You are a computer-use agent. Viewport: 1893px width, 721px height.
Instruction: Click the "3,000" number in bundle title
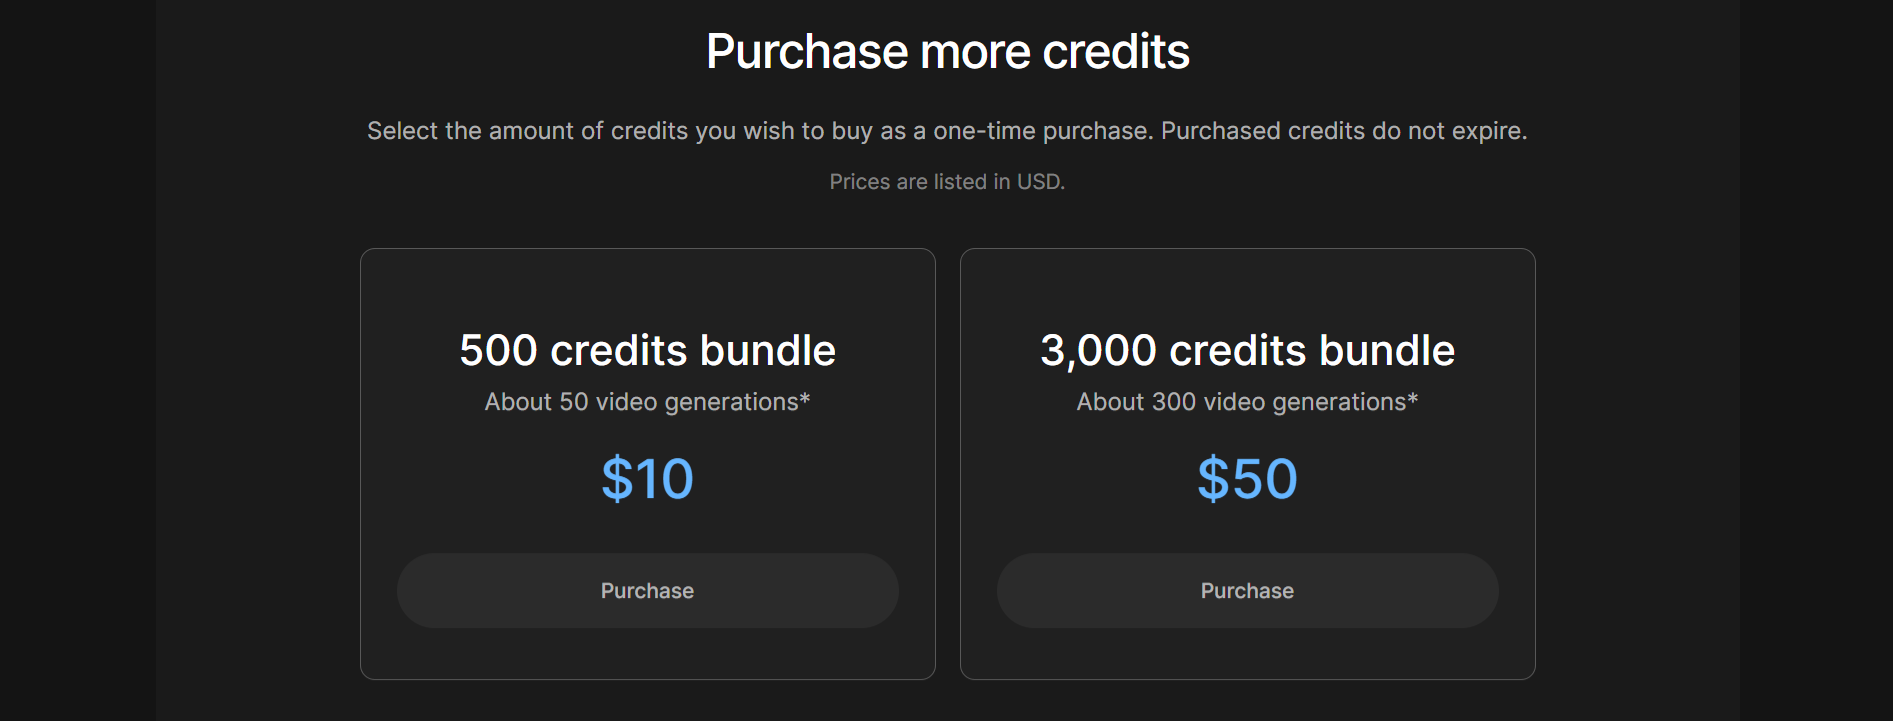1098,351
